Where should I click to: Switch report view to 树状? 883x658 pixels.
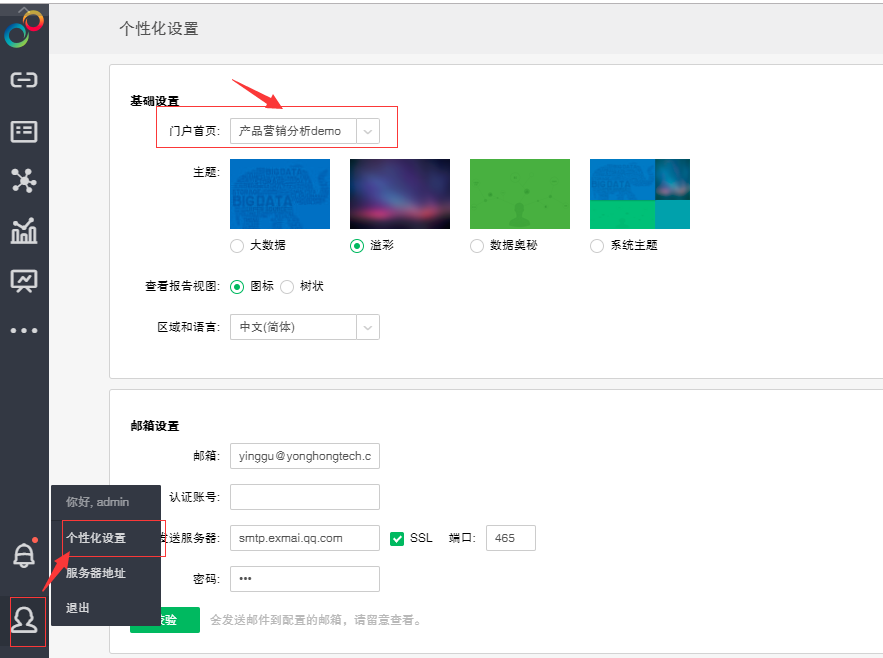287,286
